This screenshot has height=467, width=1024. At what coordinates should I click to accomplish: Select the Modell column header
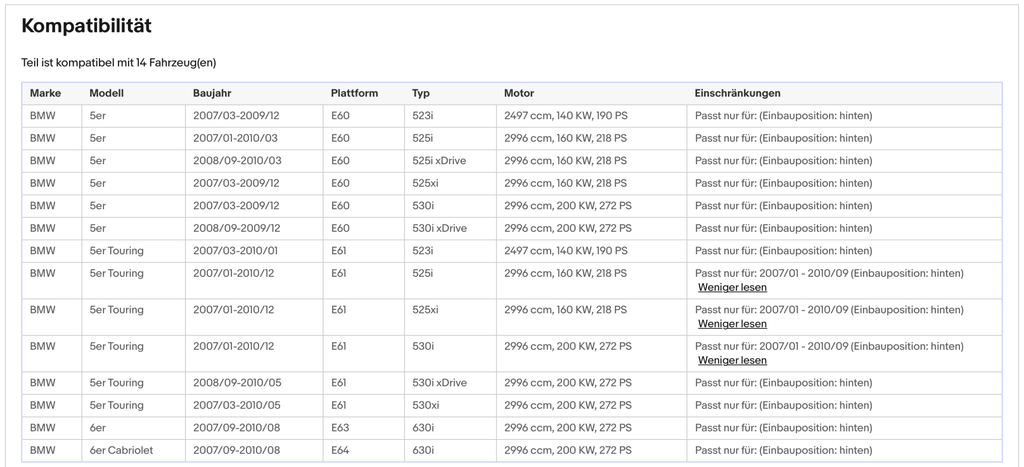click(106, 93)
